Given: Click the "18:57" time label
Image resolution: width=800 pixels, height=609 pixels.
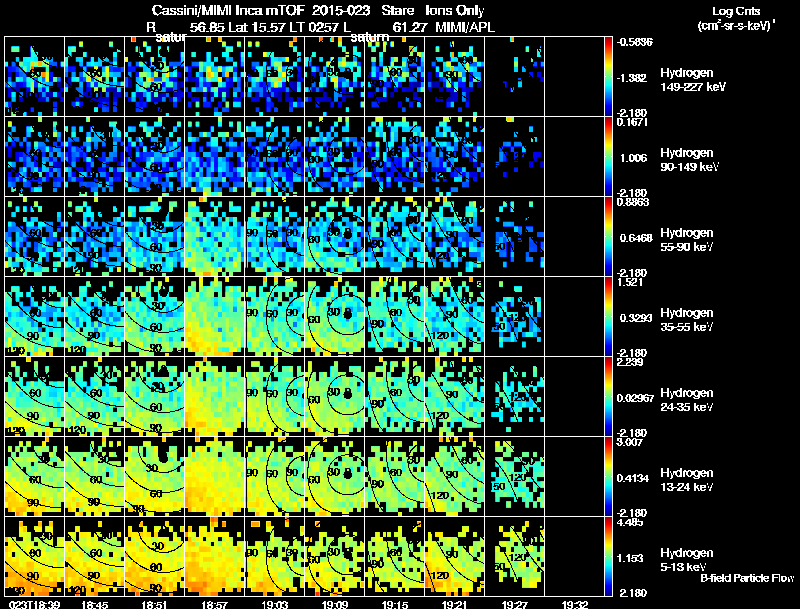Looking at the screenshot, I should click(215, 604).
